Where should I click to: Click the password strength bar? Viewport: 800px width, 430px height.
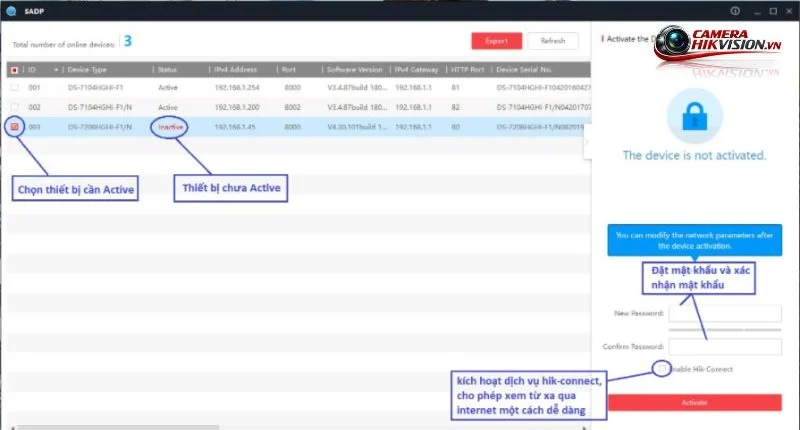[725, 330]
